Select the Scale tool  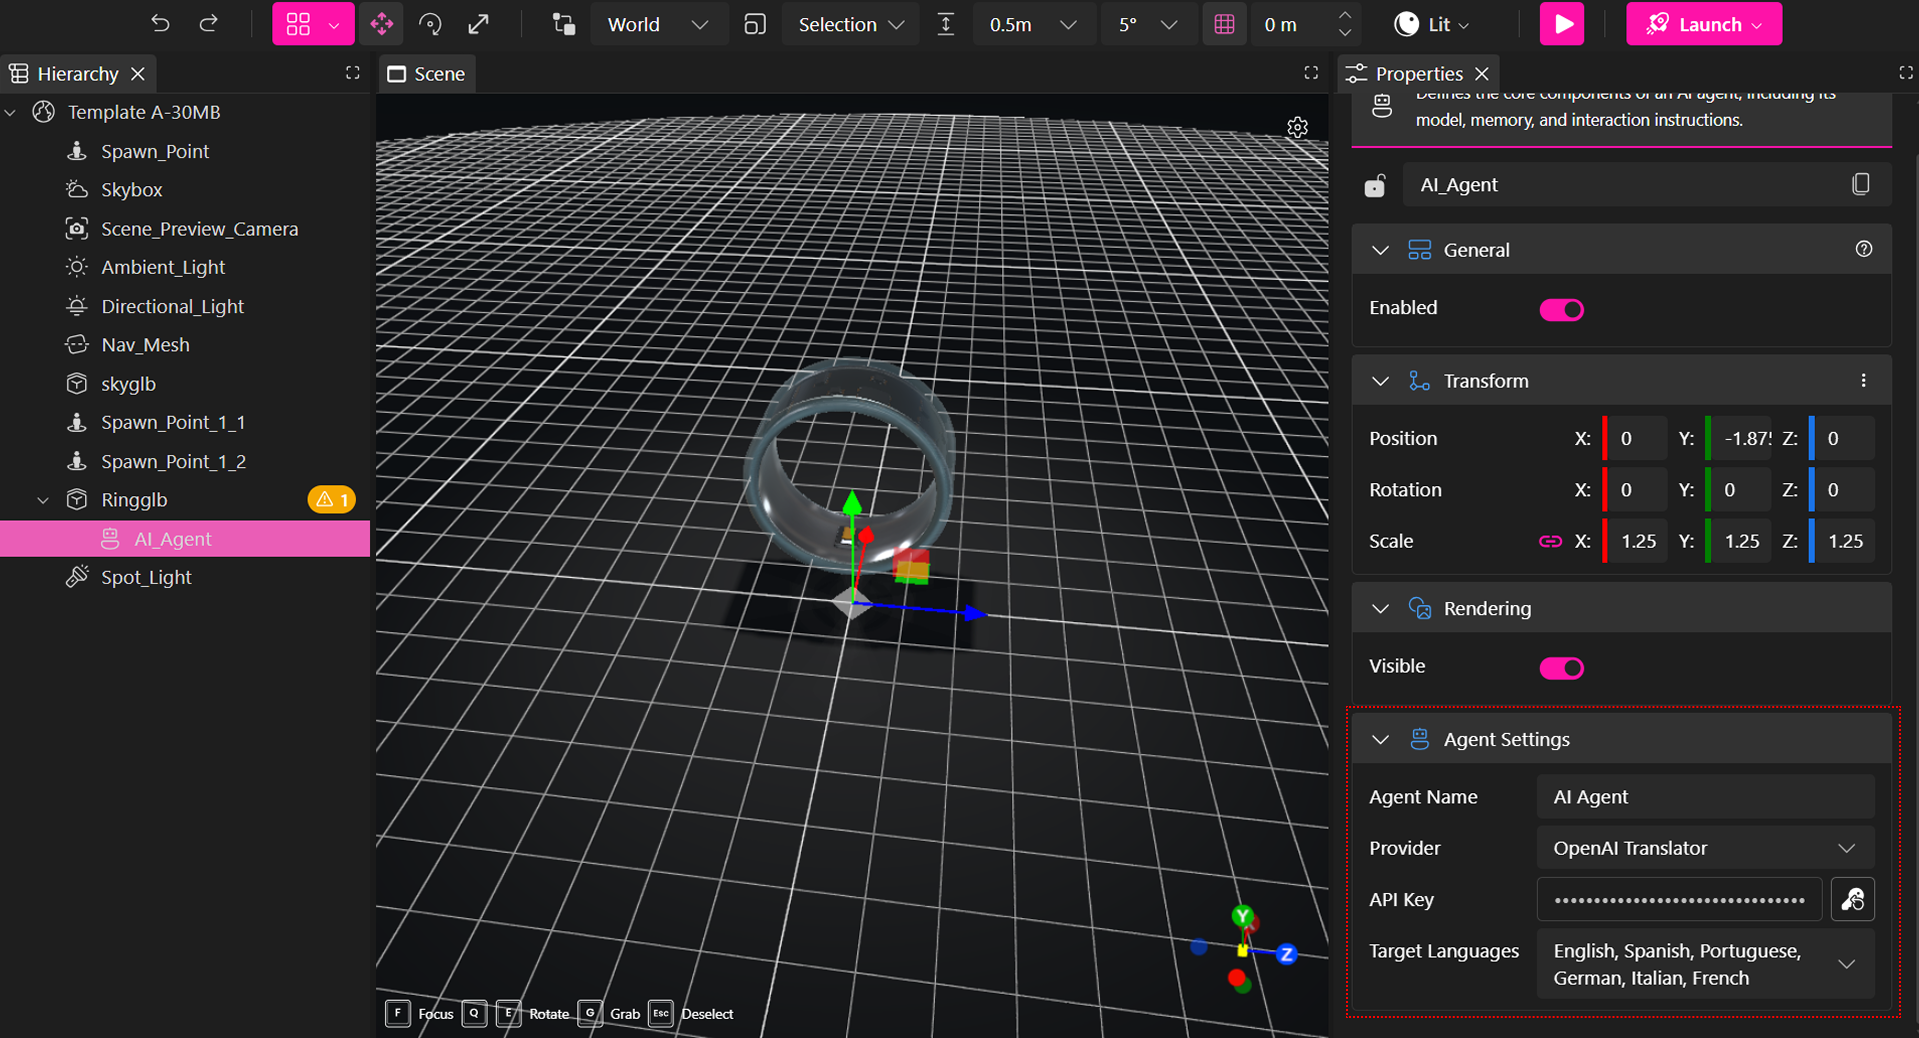[x=479, y=24]
